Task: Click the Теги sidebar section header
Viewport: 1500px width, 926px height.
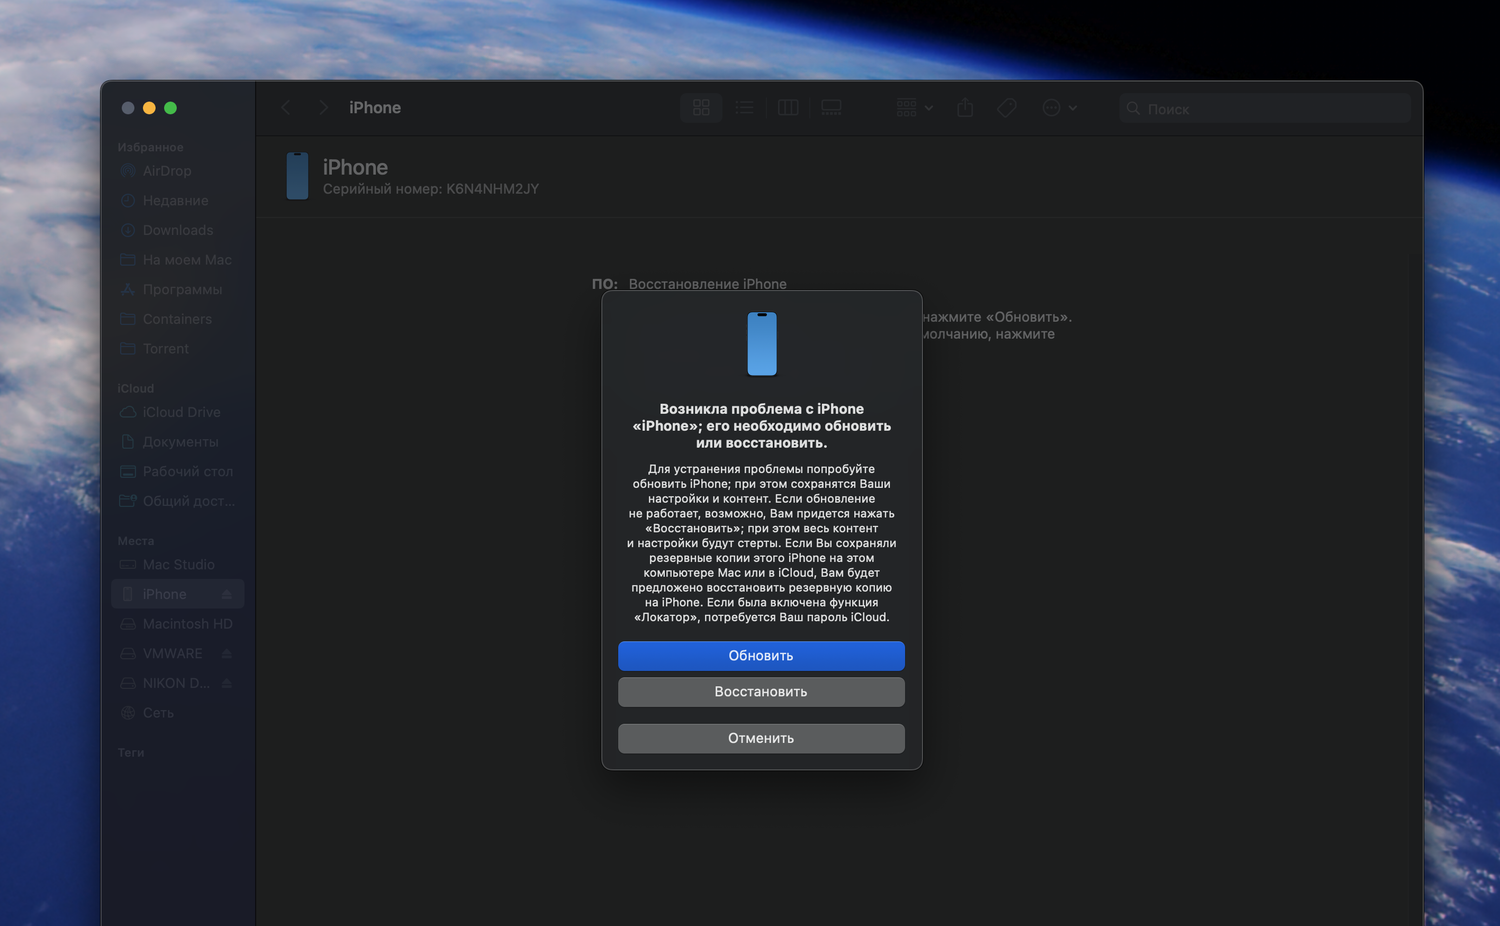Action: [131, 753]
